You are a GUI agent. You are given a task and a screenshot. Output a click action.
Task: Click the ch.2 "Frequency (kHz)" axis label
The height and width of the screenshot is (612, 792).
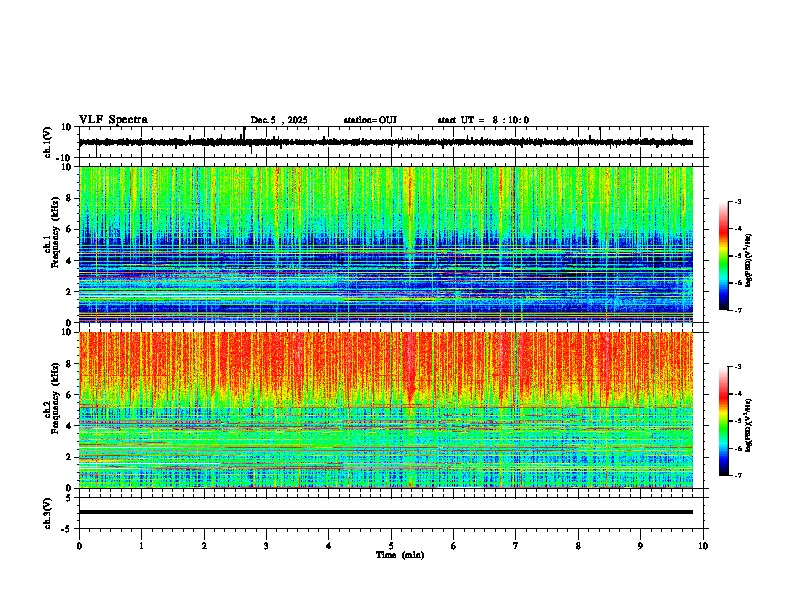pyautogui.click(x=55, y=398)
